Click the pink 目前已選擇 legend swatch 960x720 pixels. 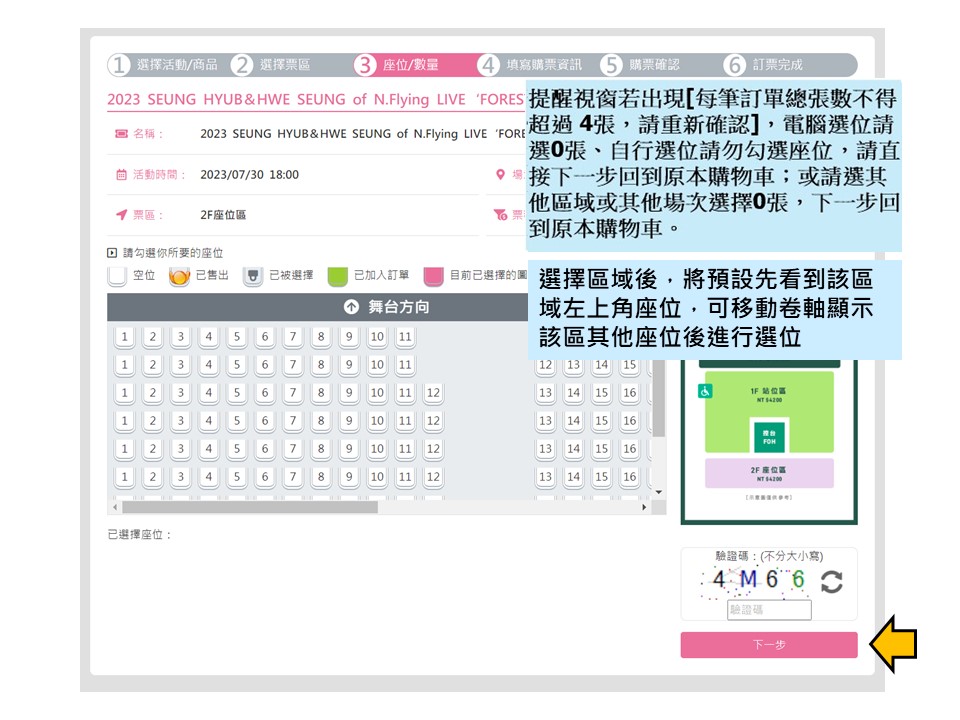433,277
